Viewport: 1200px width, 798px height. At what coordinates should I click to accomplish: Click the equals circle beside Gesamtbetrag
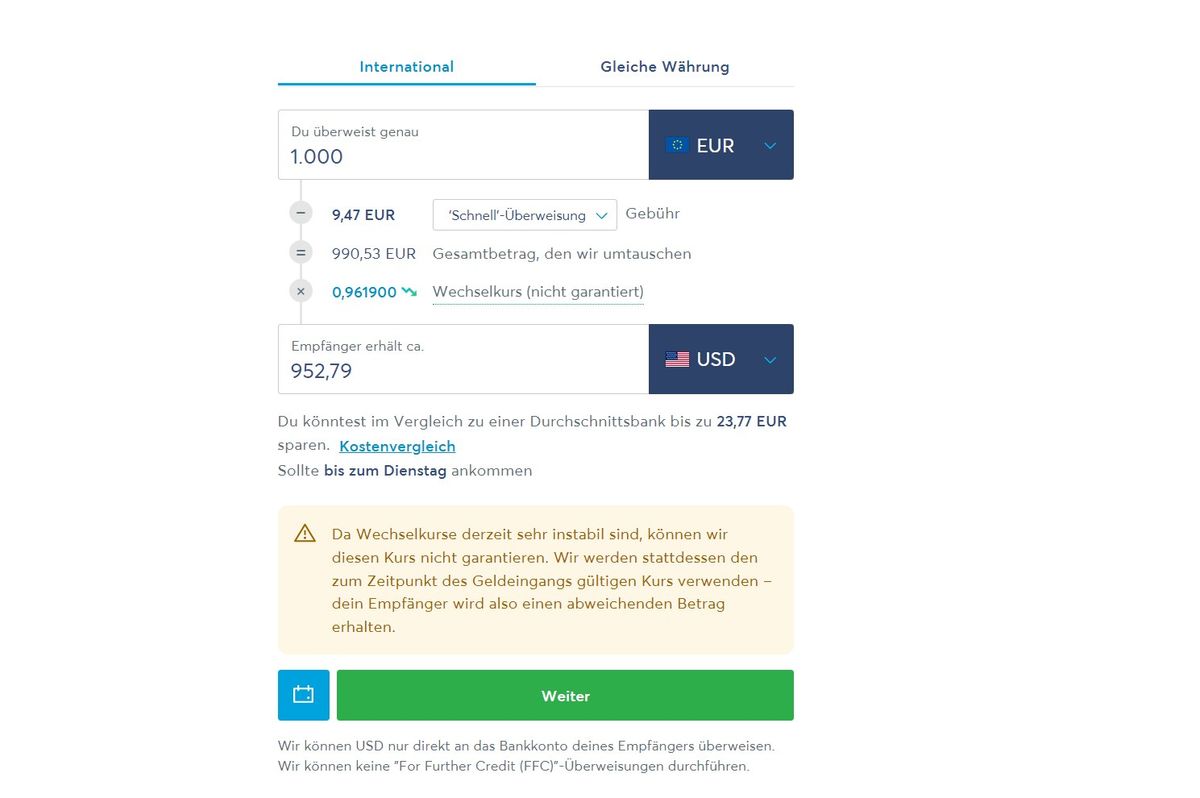point(300,252)
